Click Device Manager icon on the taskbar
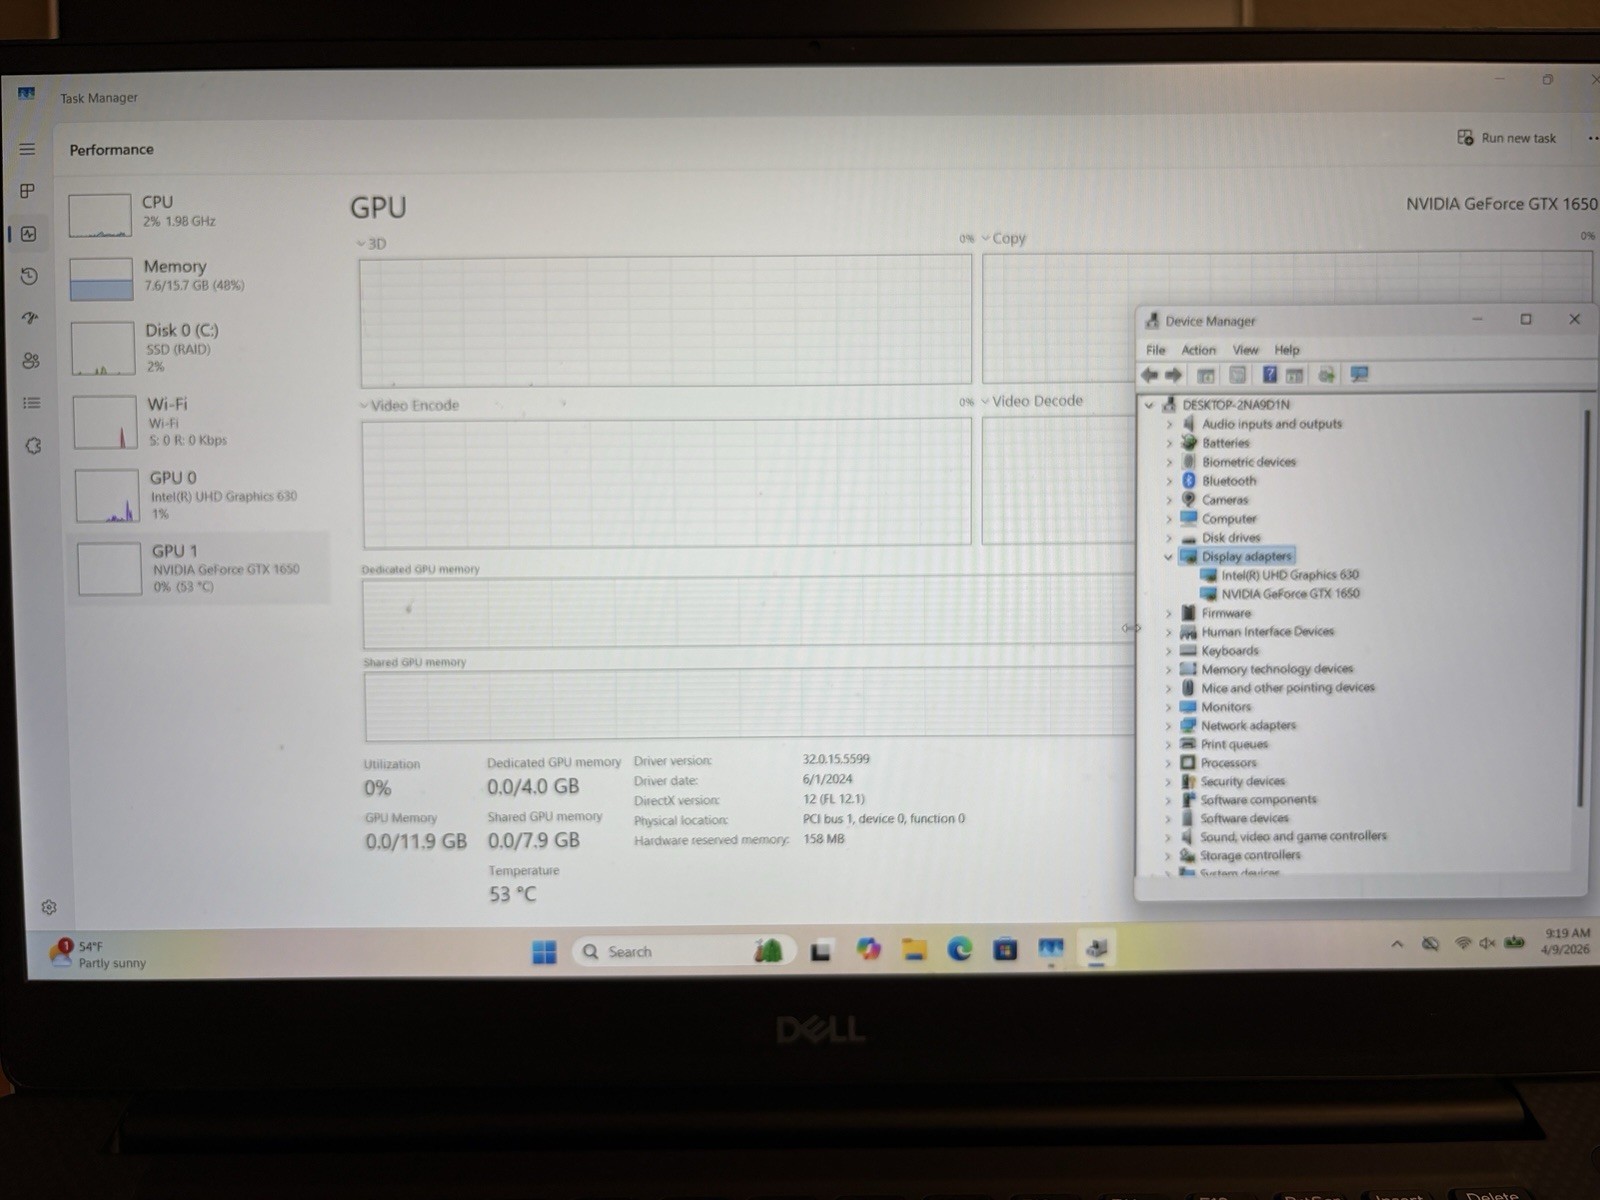1600x1200 pixels. click(x=1097, y=948)
